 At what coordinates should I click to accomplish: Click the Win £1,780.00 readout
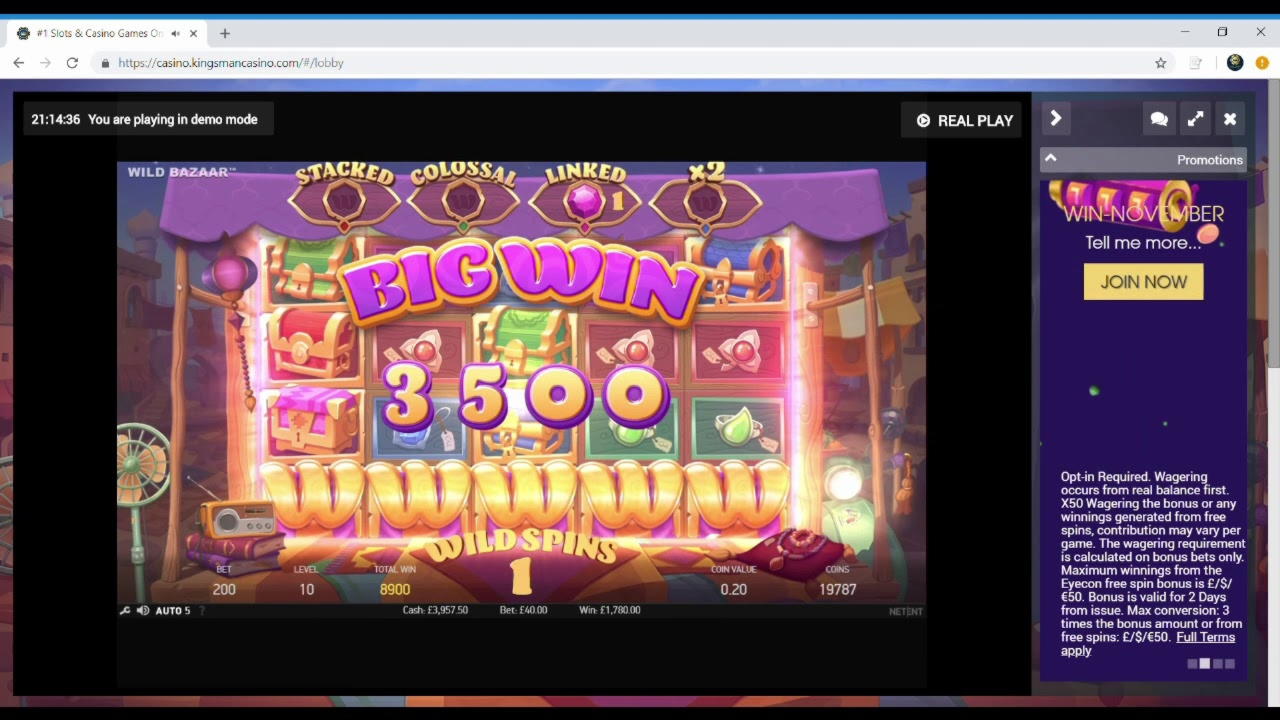point(609,610)
